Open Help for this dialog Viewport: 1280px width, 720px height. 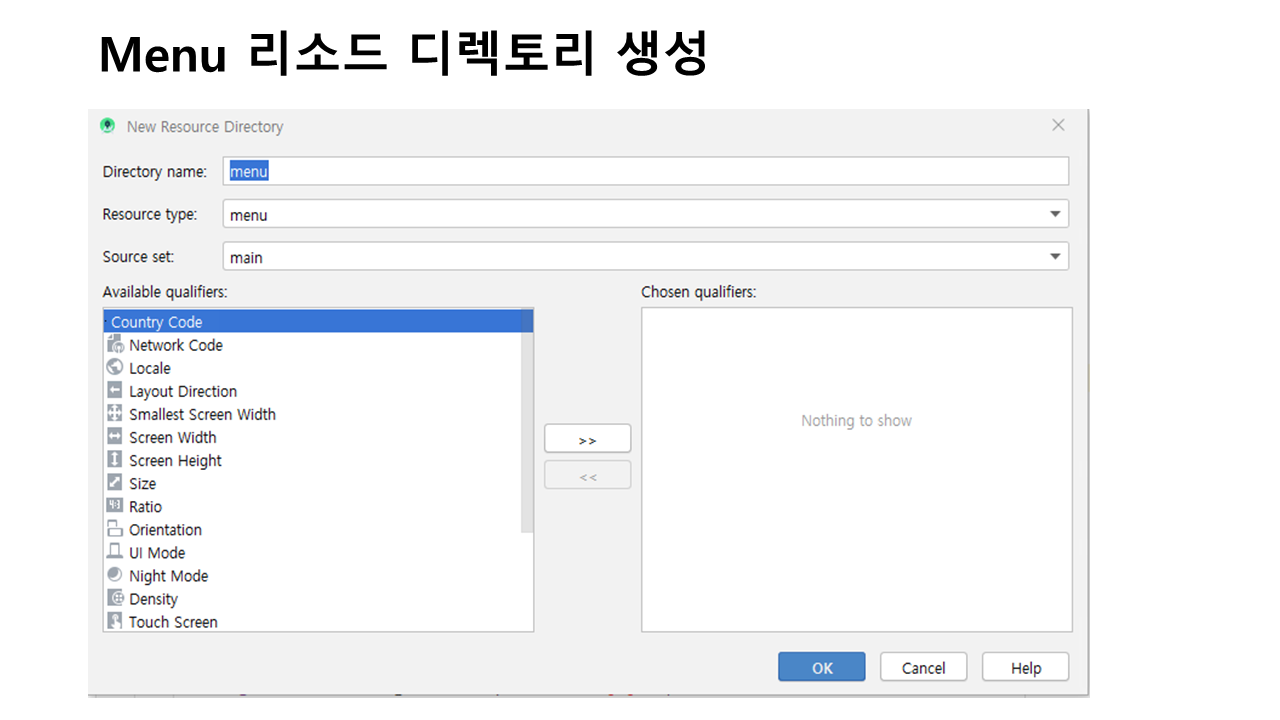click(1025, 668)
